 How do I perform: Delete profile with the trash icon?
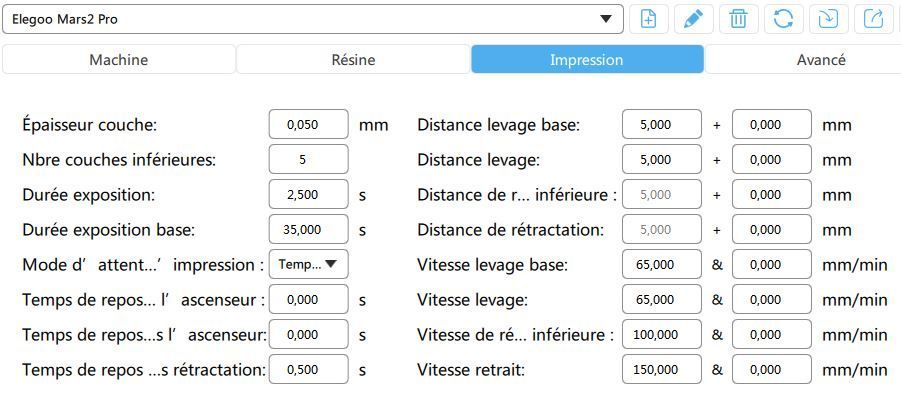(738, 19)
